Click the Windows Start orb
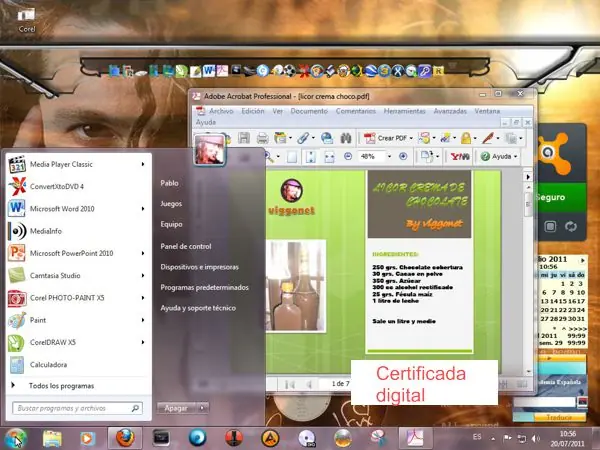Viewport: 600px width, 450px height. click(15, 437)
